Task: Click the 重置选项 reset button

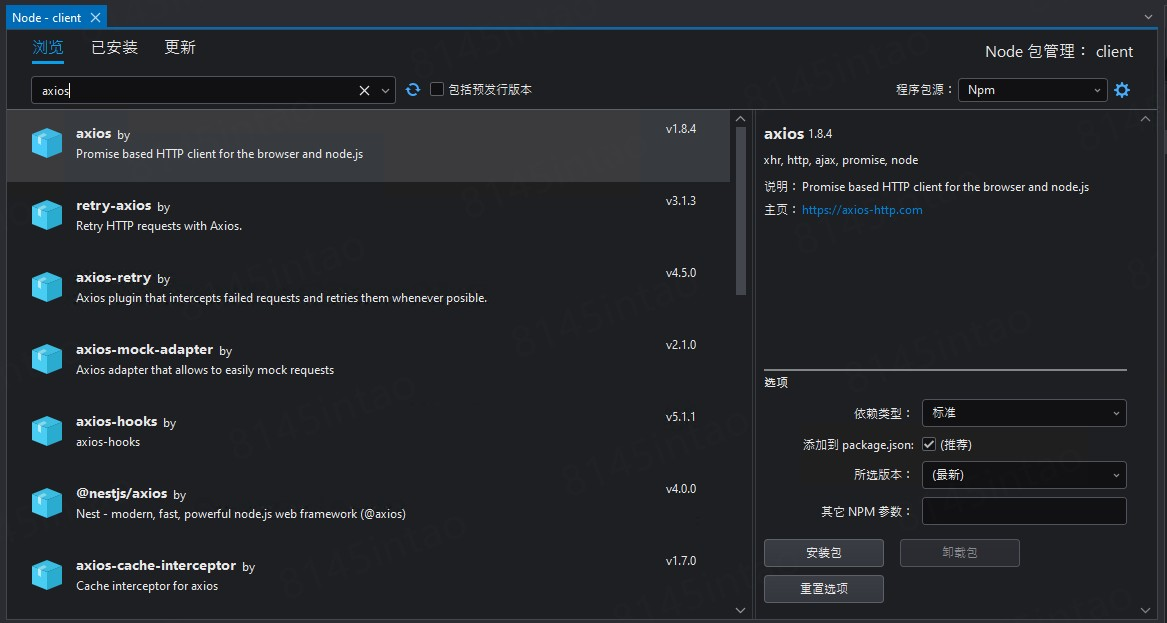Action: (823, 589)
